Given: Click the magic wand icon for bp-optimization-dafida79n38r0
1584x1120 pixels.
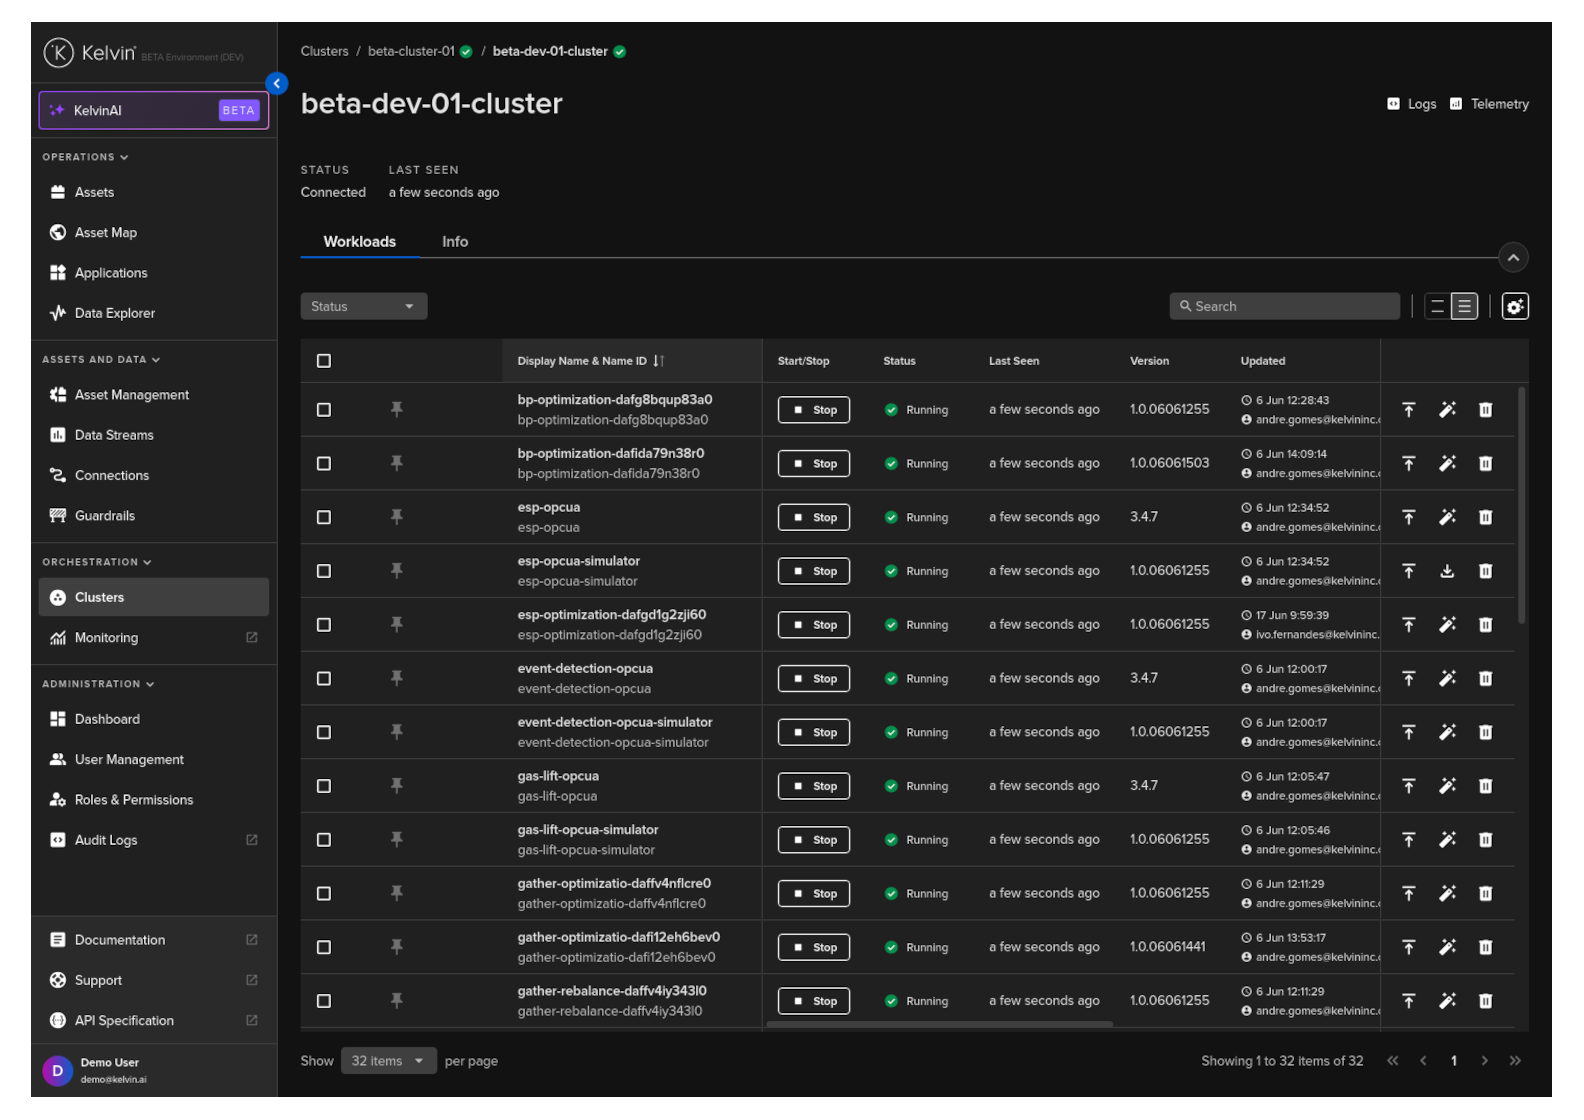Looking at the screenshot, I should click(1447, 463).
